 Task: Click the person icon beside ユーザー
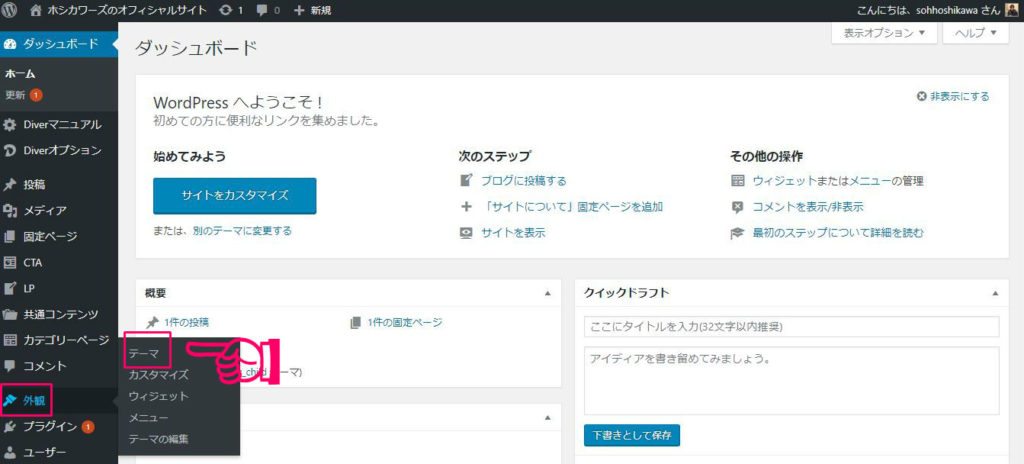coord(10,452)
